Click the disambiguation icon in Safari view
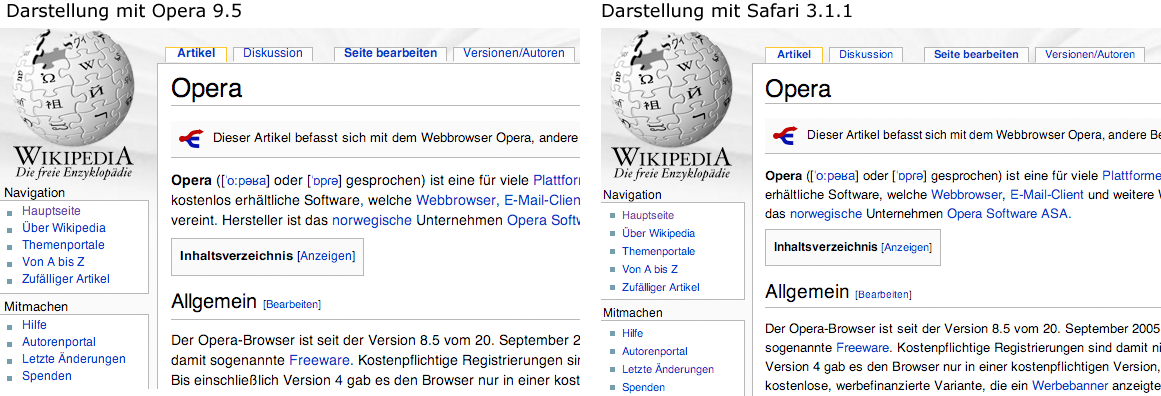Viewport: 1161px width, 396px height. pos(784,135)
